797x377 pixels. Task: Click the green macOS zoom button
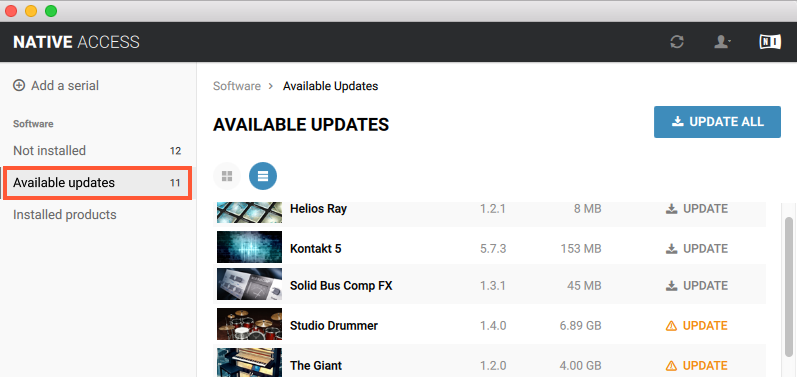pyautogui.click(x=51, y=11)
